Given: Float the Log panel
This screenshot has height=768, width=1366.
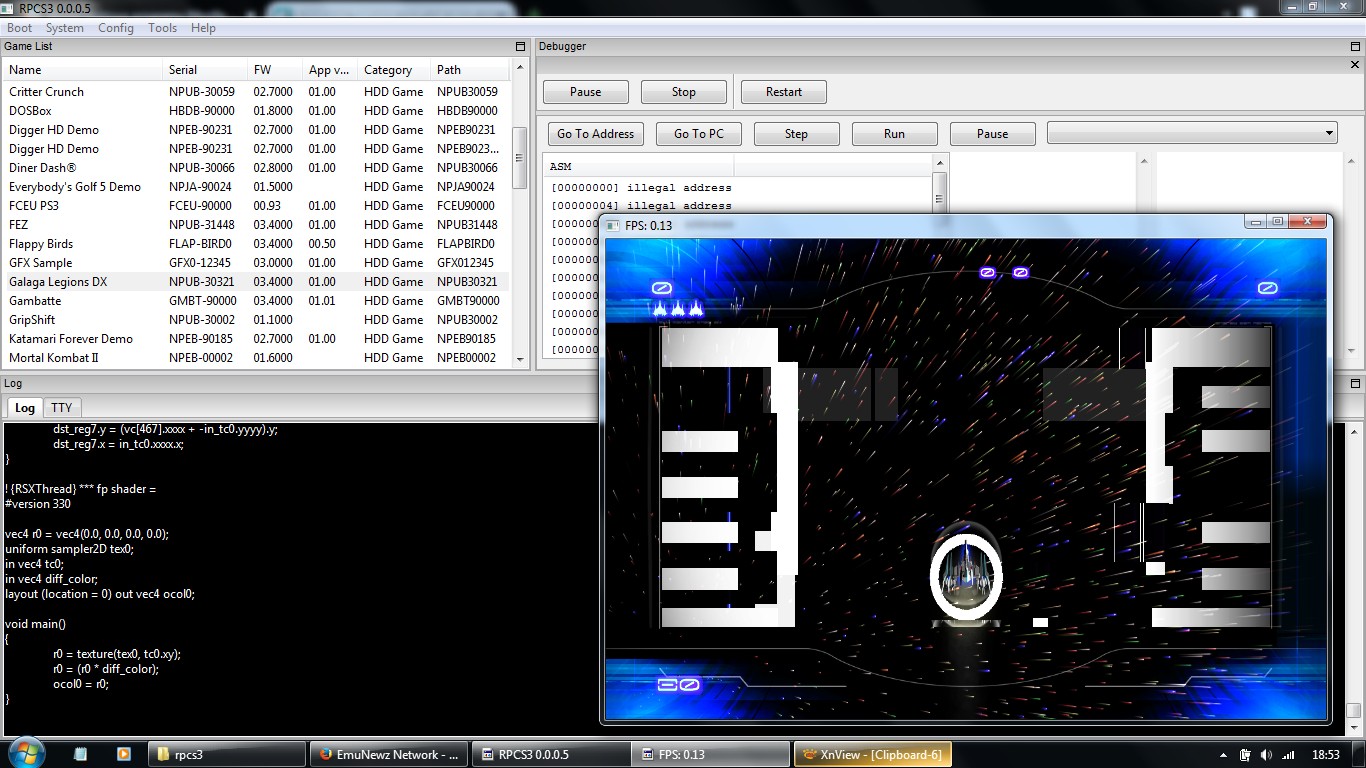Looking at the screenshot, I should (x=1356, y=384).
